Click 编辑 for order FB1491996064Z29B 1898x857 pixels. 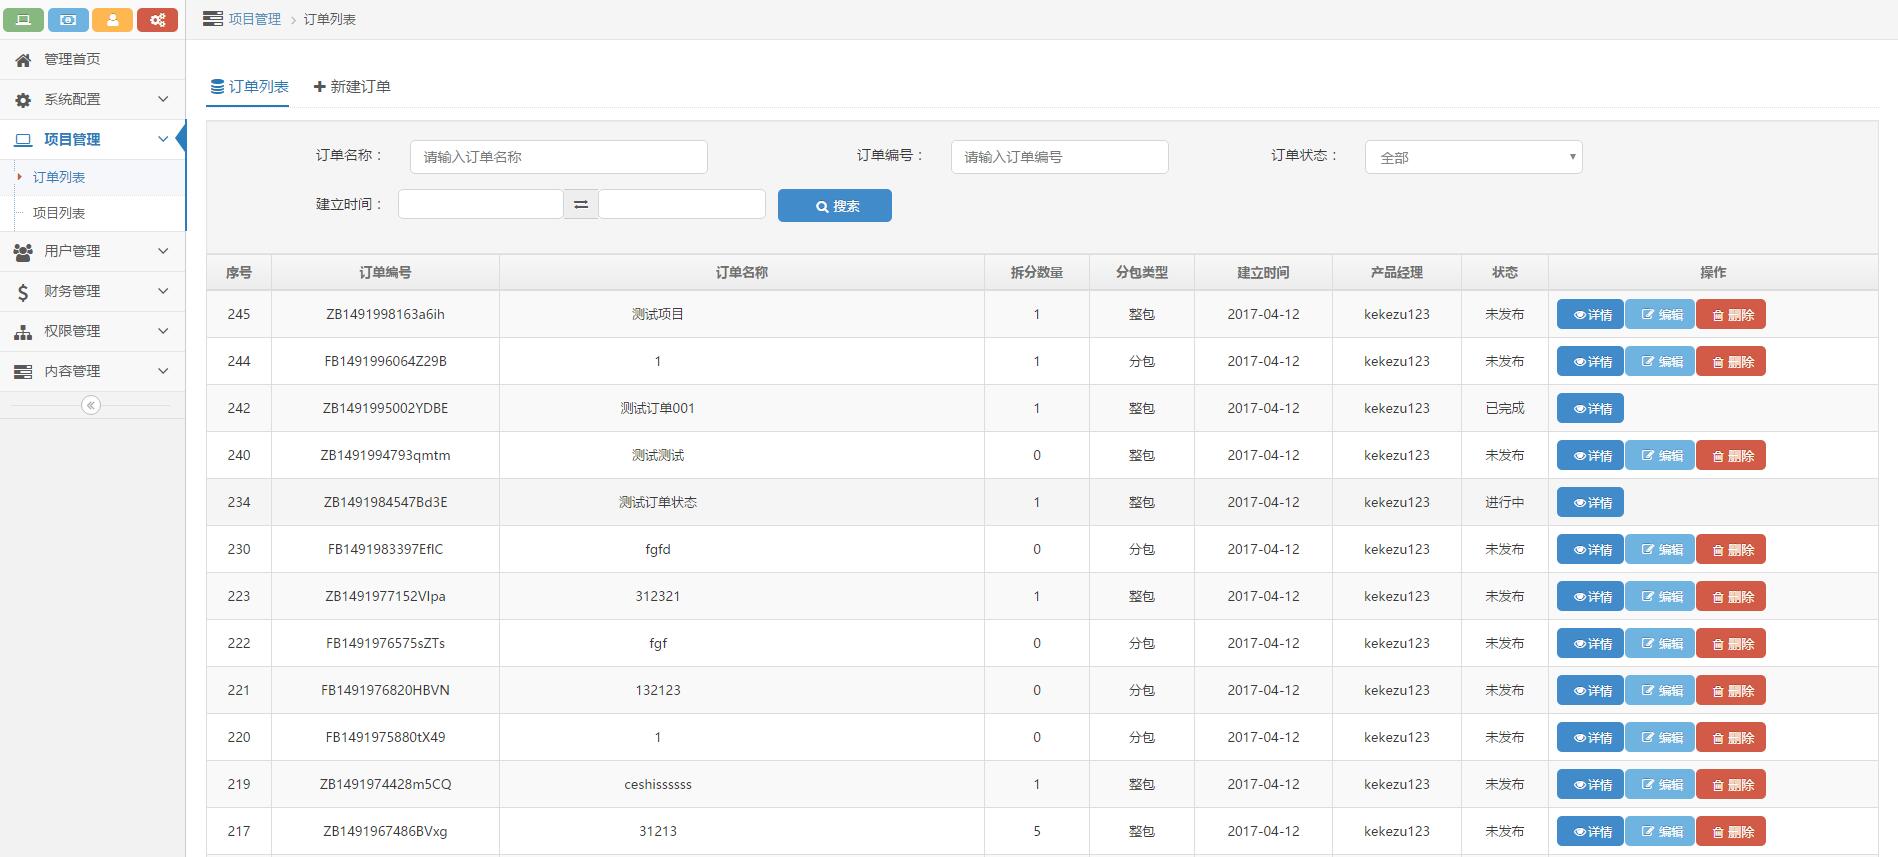(x=1660, y=362)
